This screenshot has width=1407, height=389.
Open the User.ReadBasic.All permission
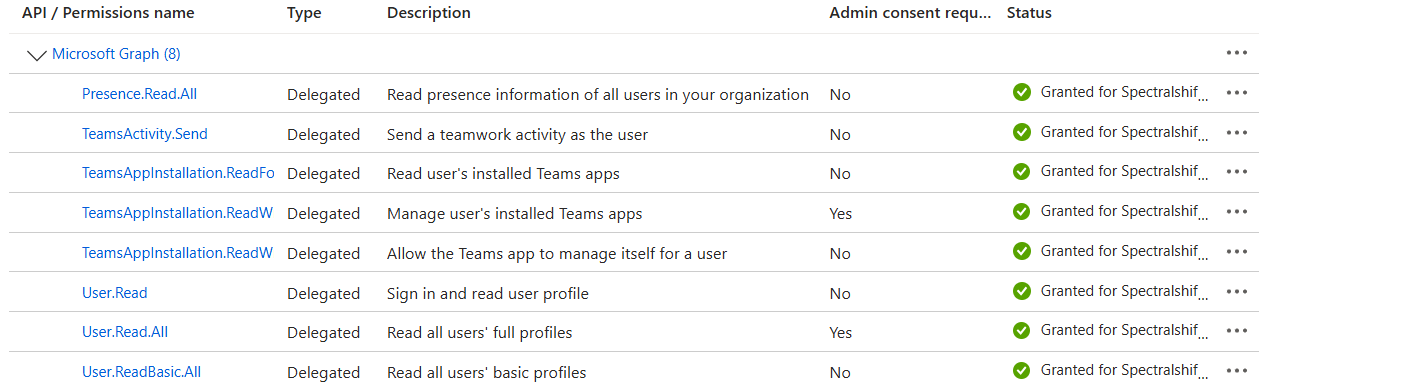[141, 372]
